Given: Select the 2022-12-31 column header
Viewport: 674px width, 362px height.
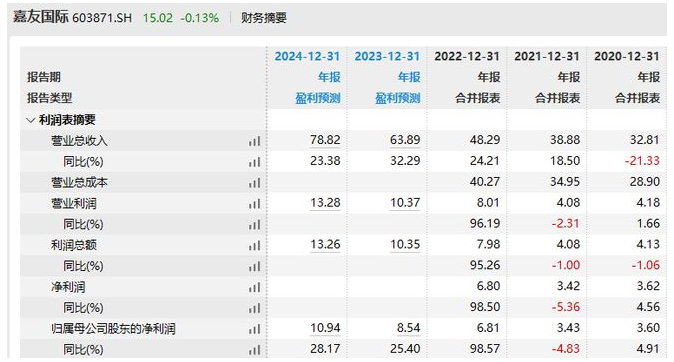Looking at the screenshot, I should pos(467,56).
